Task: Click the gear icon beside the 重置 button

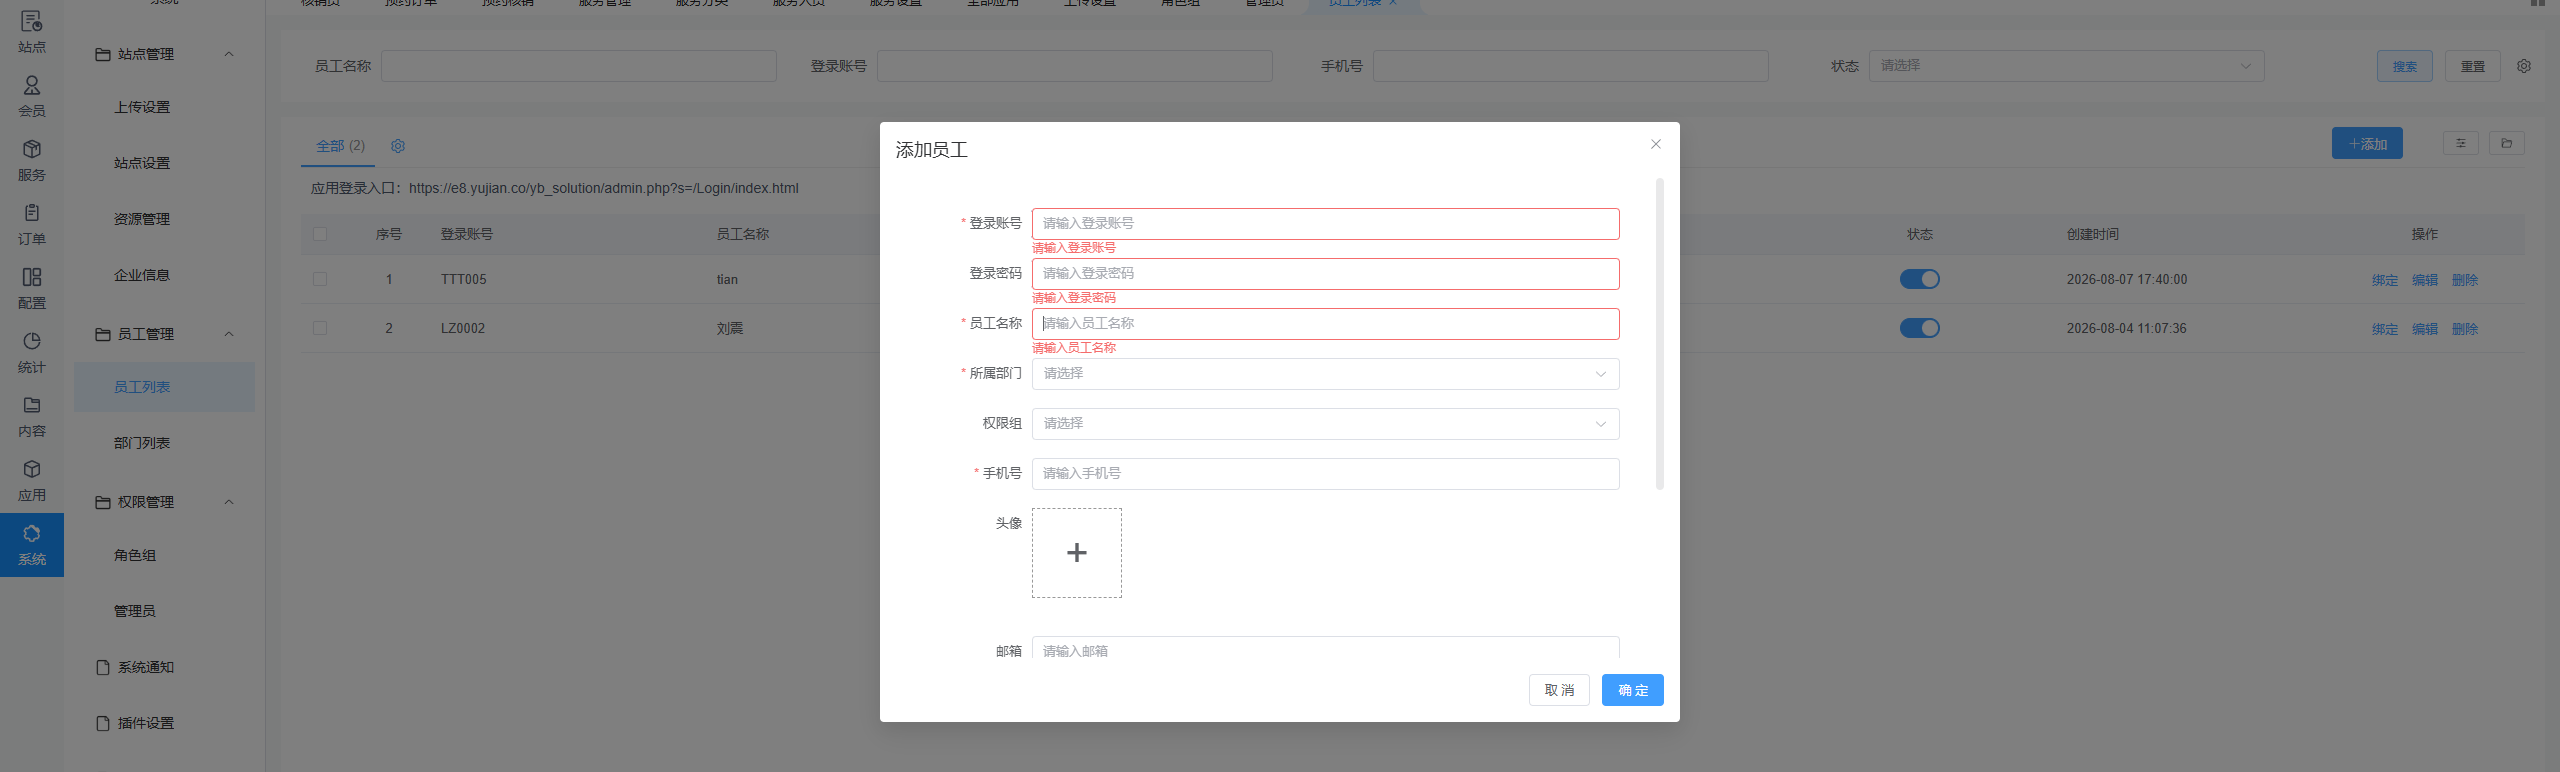Action: click(x=2524, y=66)
